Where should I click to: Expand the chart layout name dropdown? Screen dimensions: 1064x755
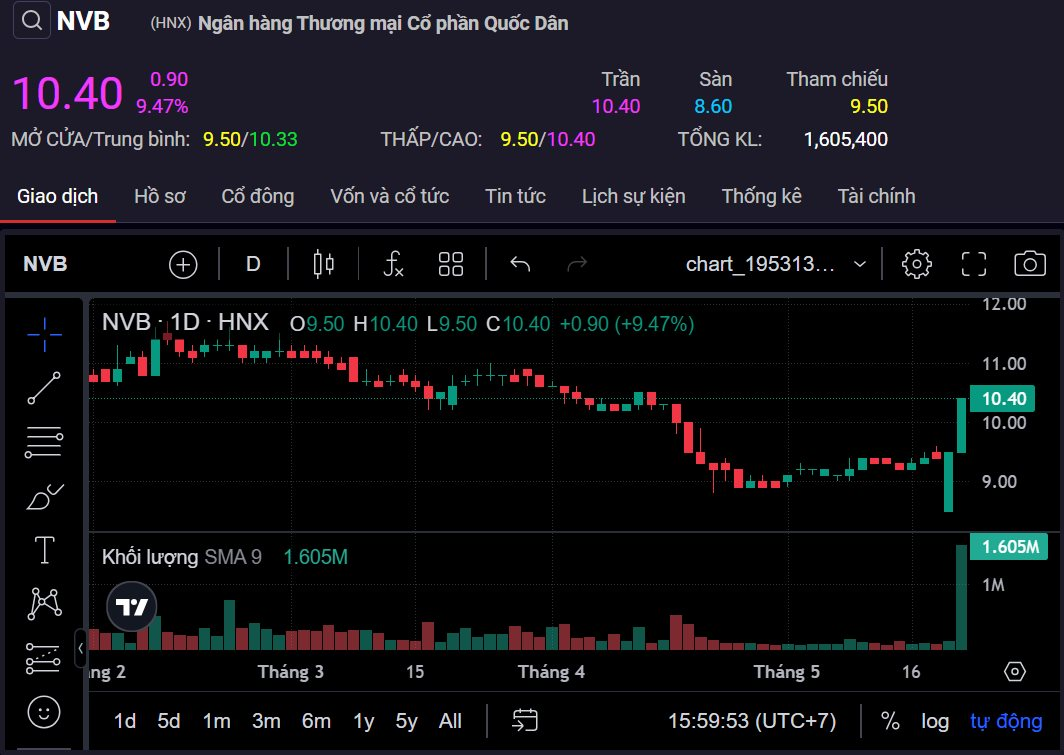pyautogui.click(x=859, y=264)
